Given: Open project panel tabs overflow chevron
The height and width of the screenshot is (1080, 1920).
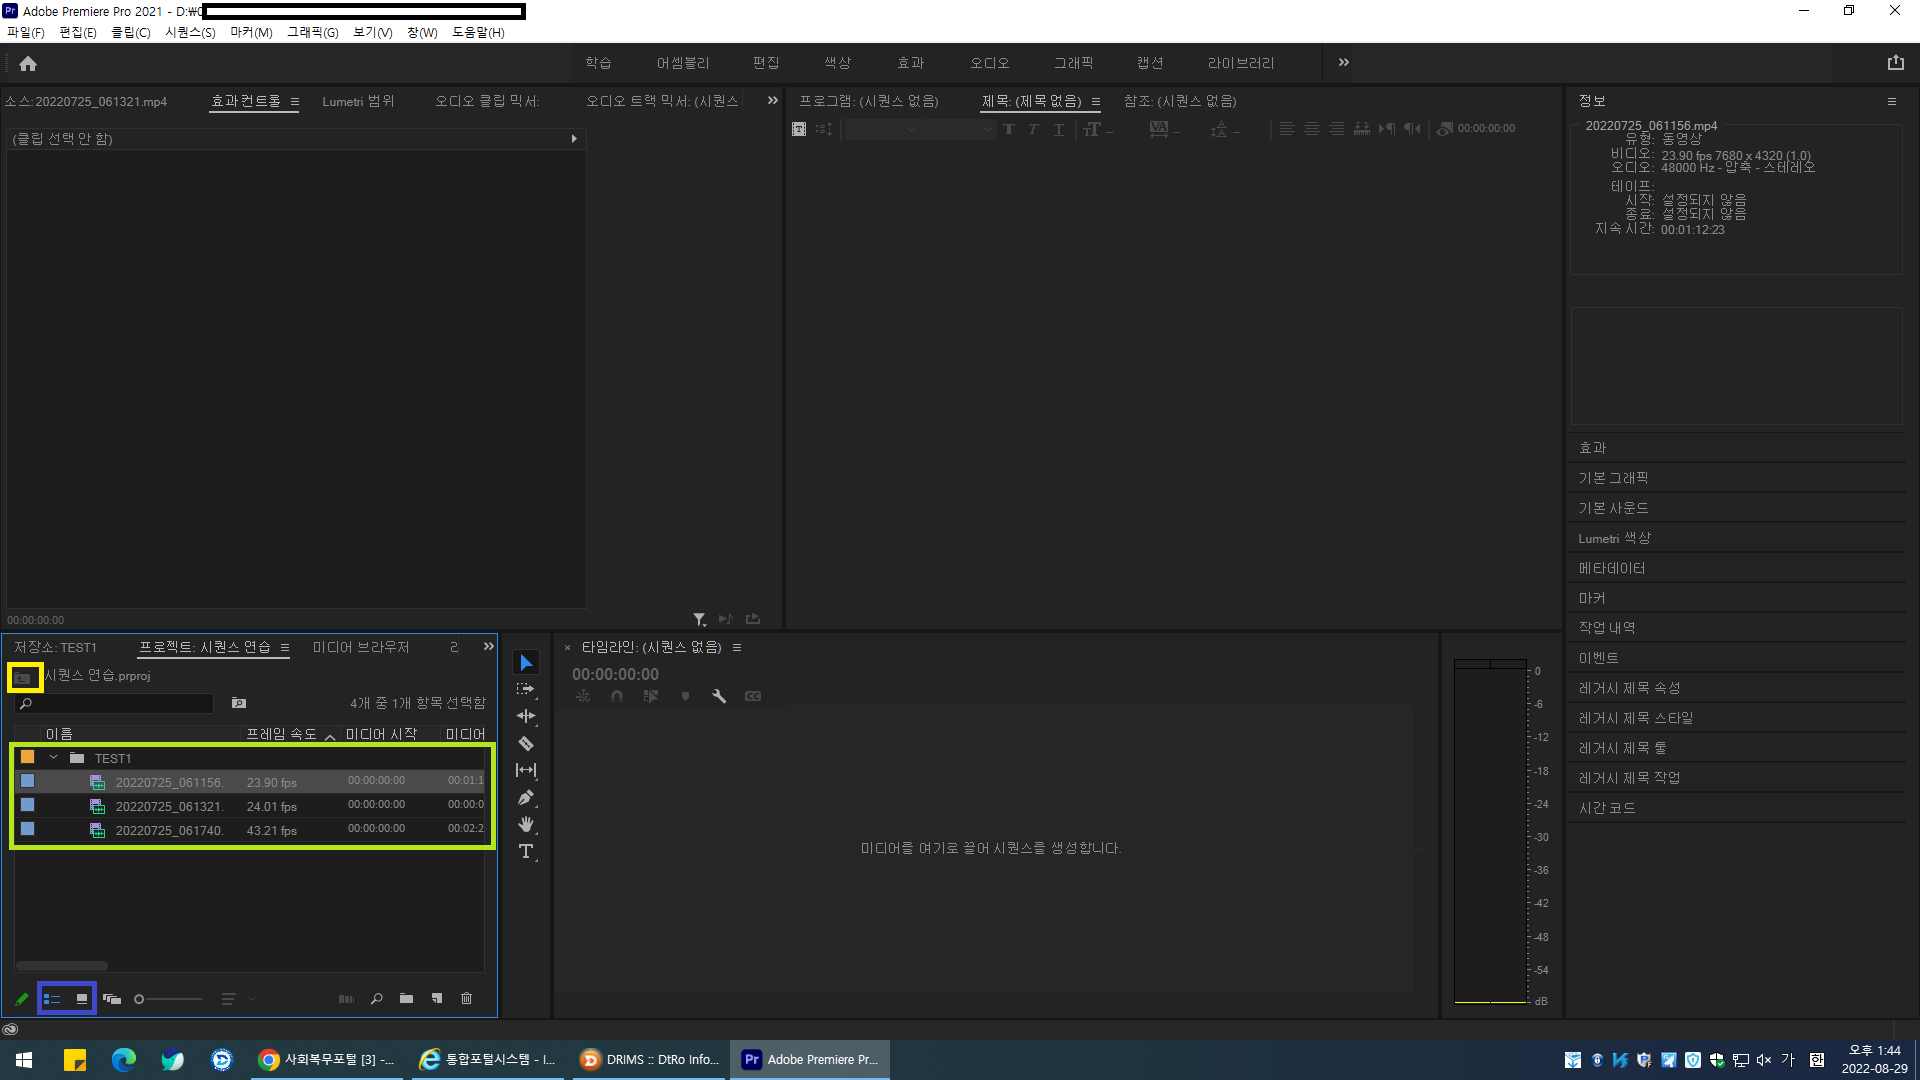Looking at the screenshot, I should pyautogui.click(x=488, y=647).
